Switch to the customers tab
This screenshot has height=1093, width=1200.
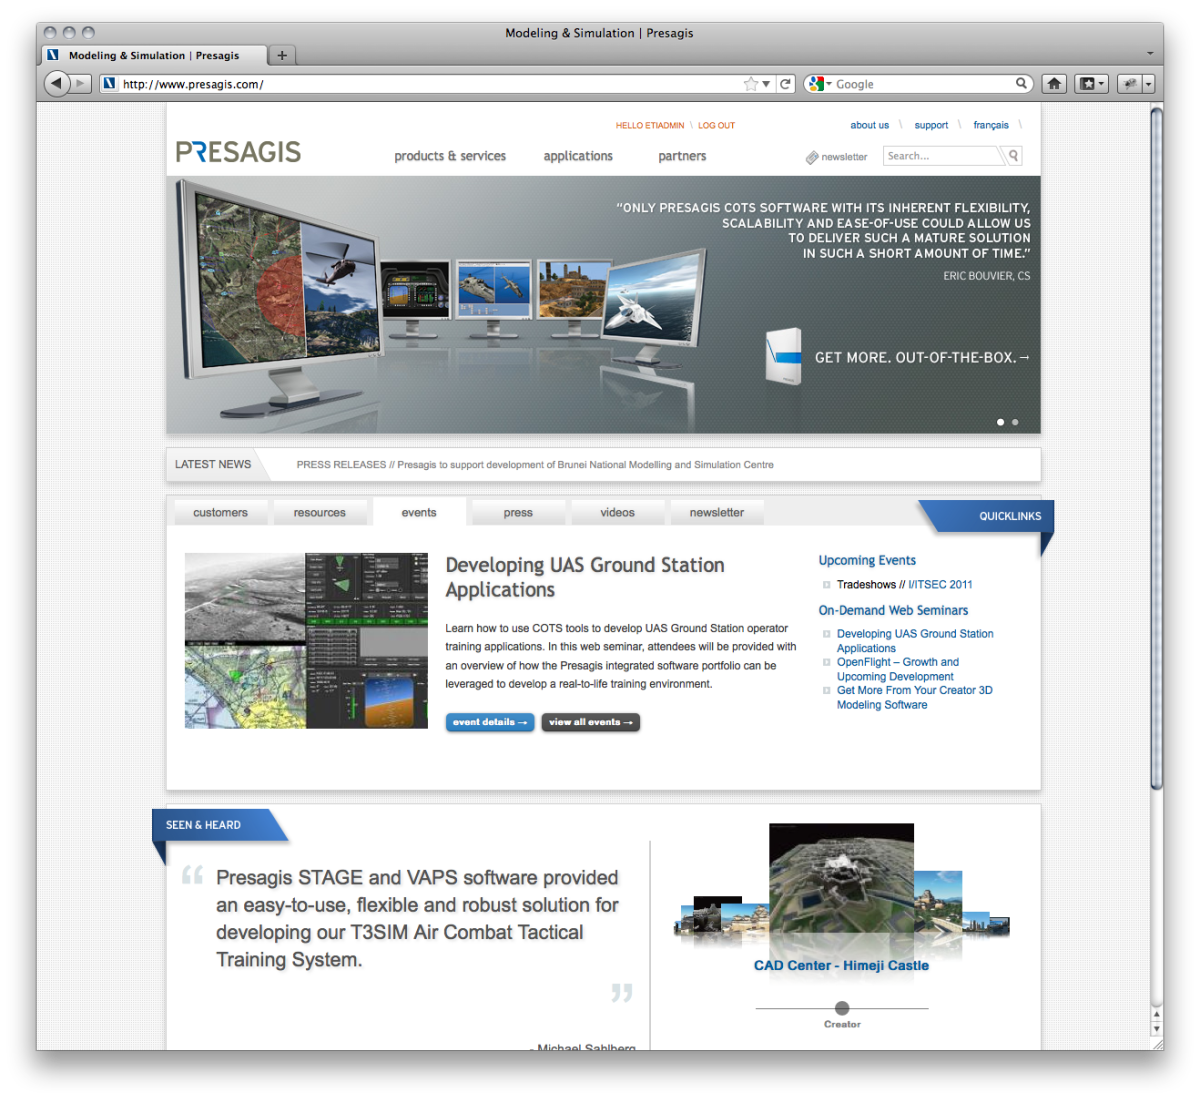pyautogui.click(x=220, y=512)
